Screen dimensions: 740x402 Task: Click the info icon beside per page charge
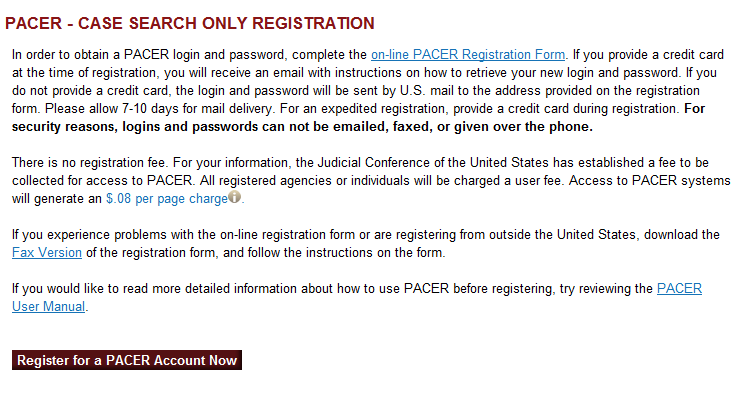point(235,198)
